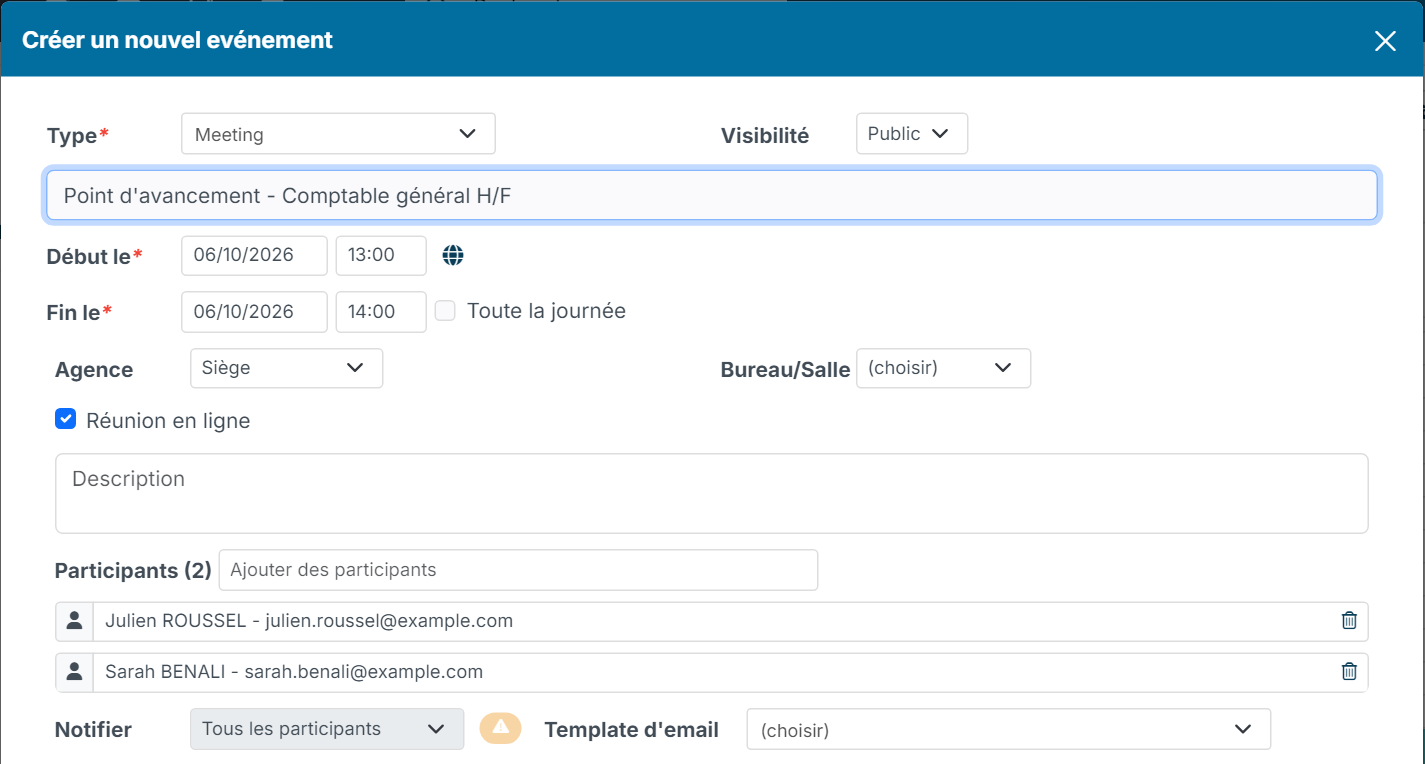Viewport: 1425px width, 764px height.
Task: Click the Toute la journée label
Action: pos(546,311)
